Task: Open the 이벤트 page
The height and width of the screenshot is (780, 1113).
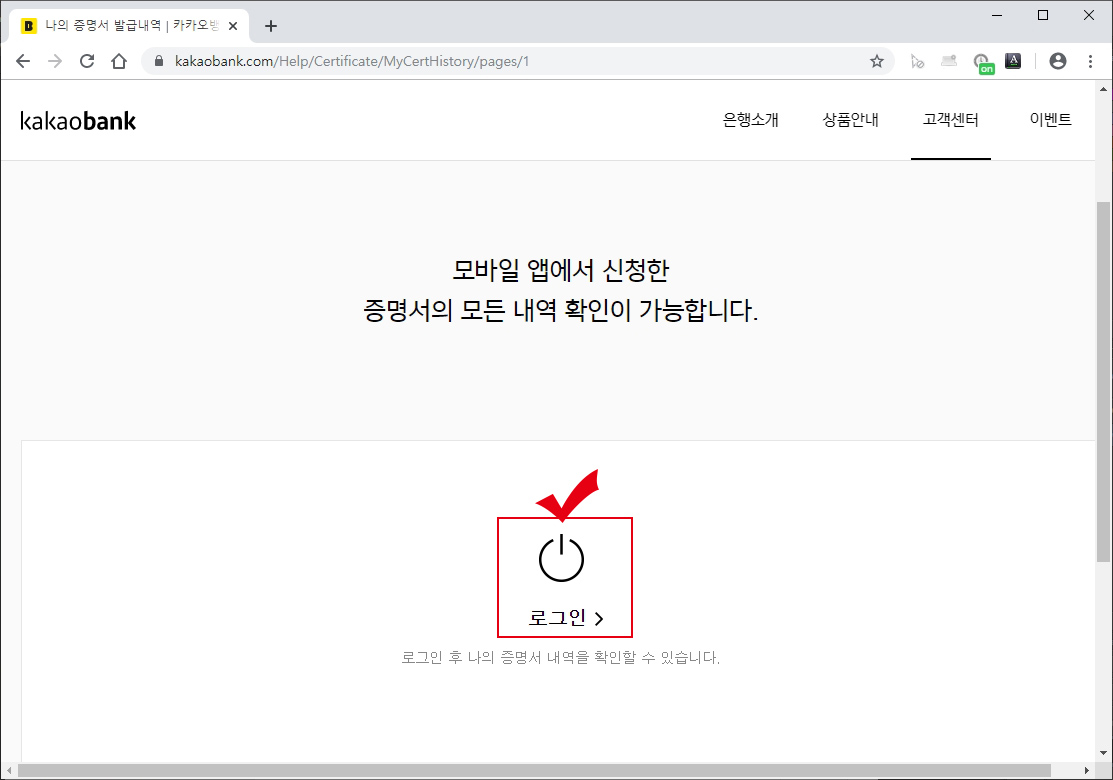Action: (1050, 119)
